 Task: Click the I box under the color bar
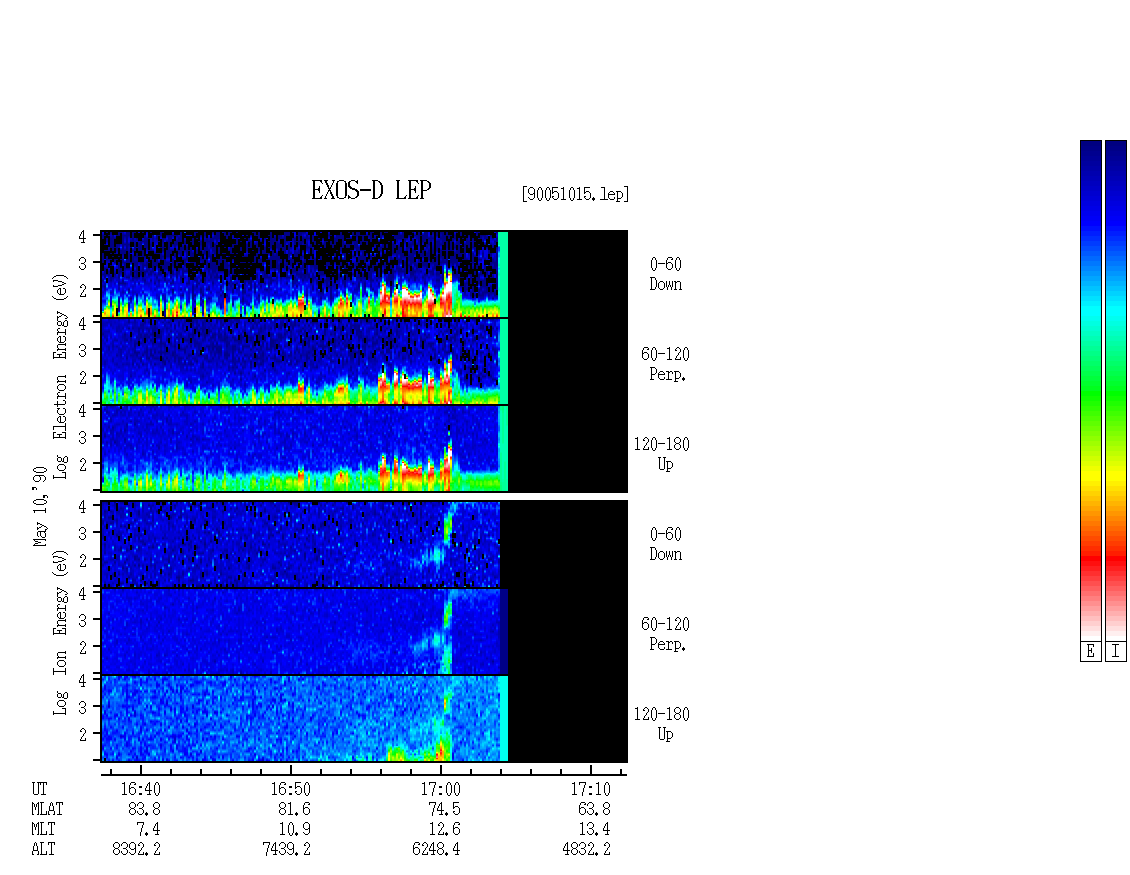(1116, 651)
